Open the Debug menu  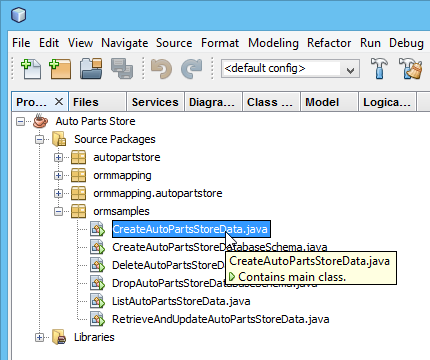(x=406, y=43)
